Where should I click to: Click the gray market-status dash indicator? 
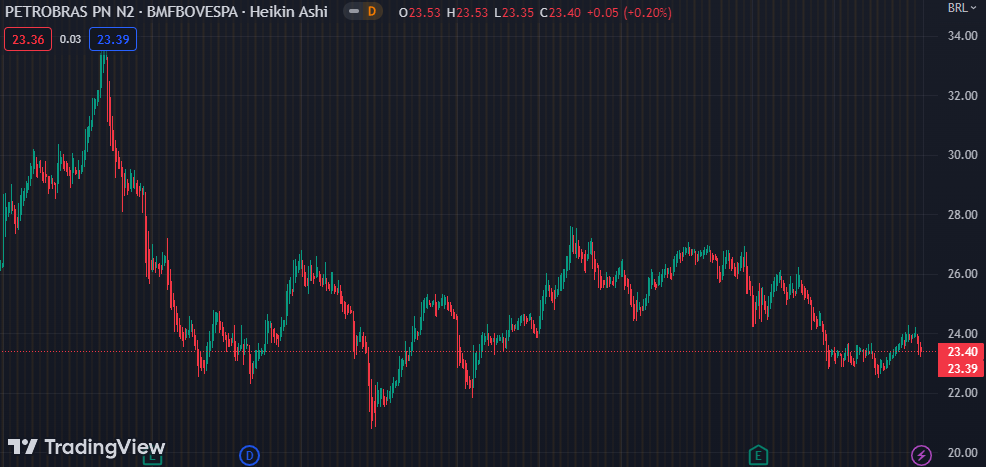pyautogui.click(x=354, y=11)
